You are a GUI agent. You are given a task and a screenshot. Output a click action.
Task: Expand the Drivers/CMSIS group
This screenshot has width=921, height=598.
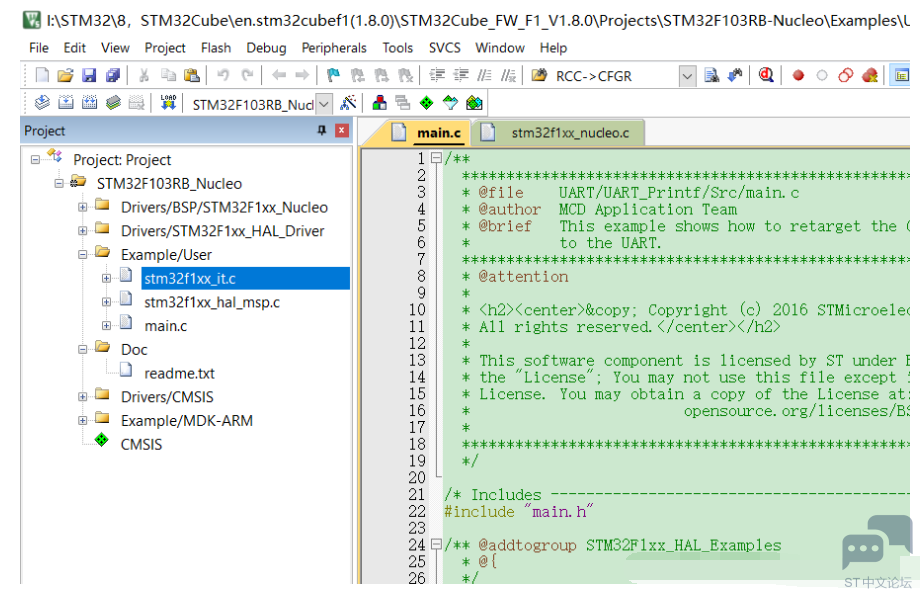82,397
